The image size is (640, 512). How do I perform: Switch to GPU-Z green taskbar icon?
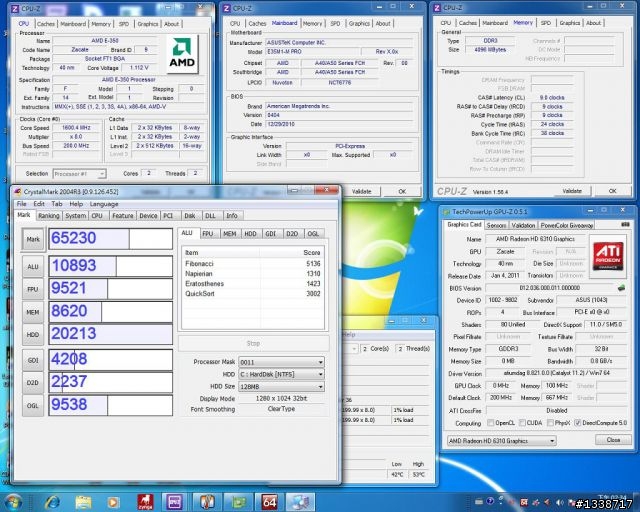click(238, 502)
